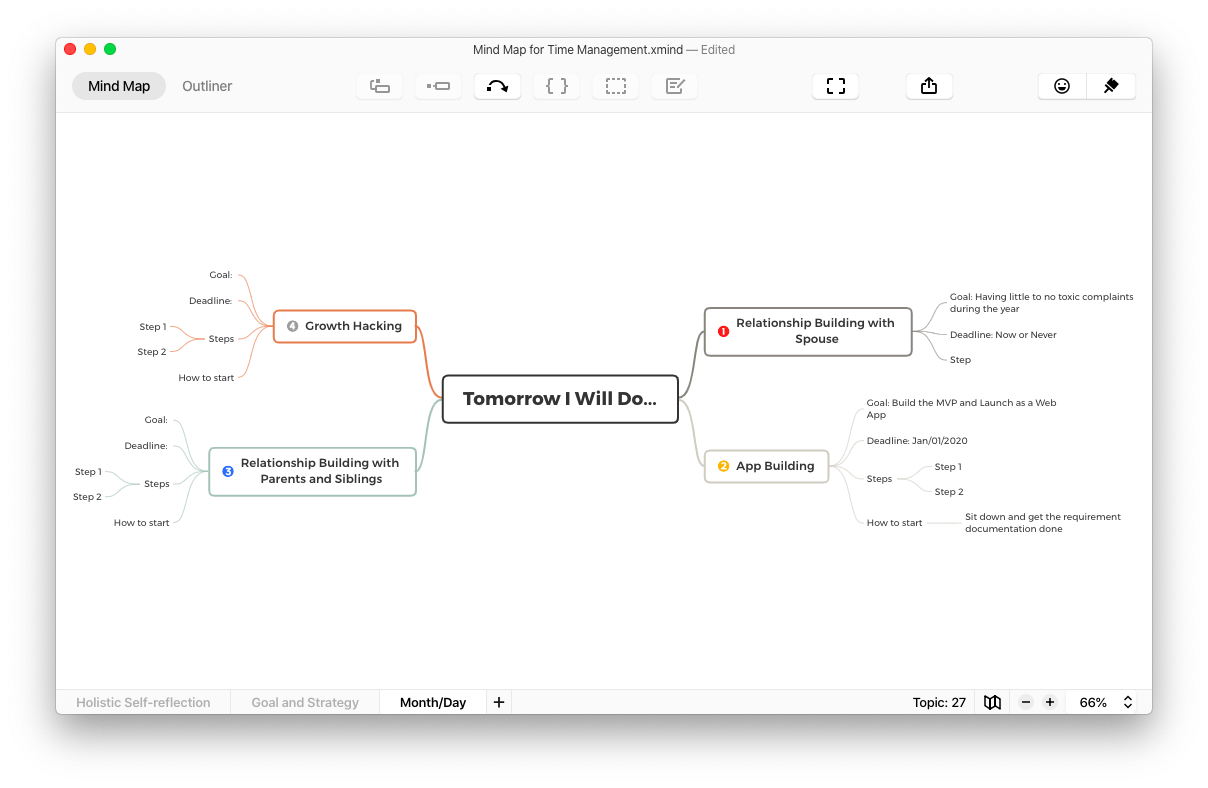The width and height of the screenshot is (1208, 788).
Task: Open zoom percentage stepper
Action: (x=1128, y=702)
